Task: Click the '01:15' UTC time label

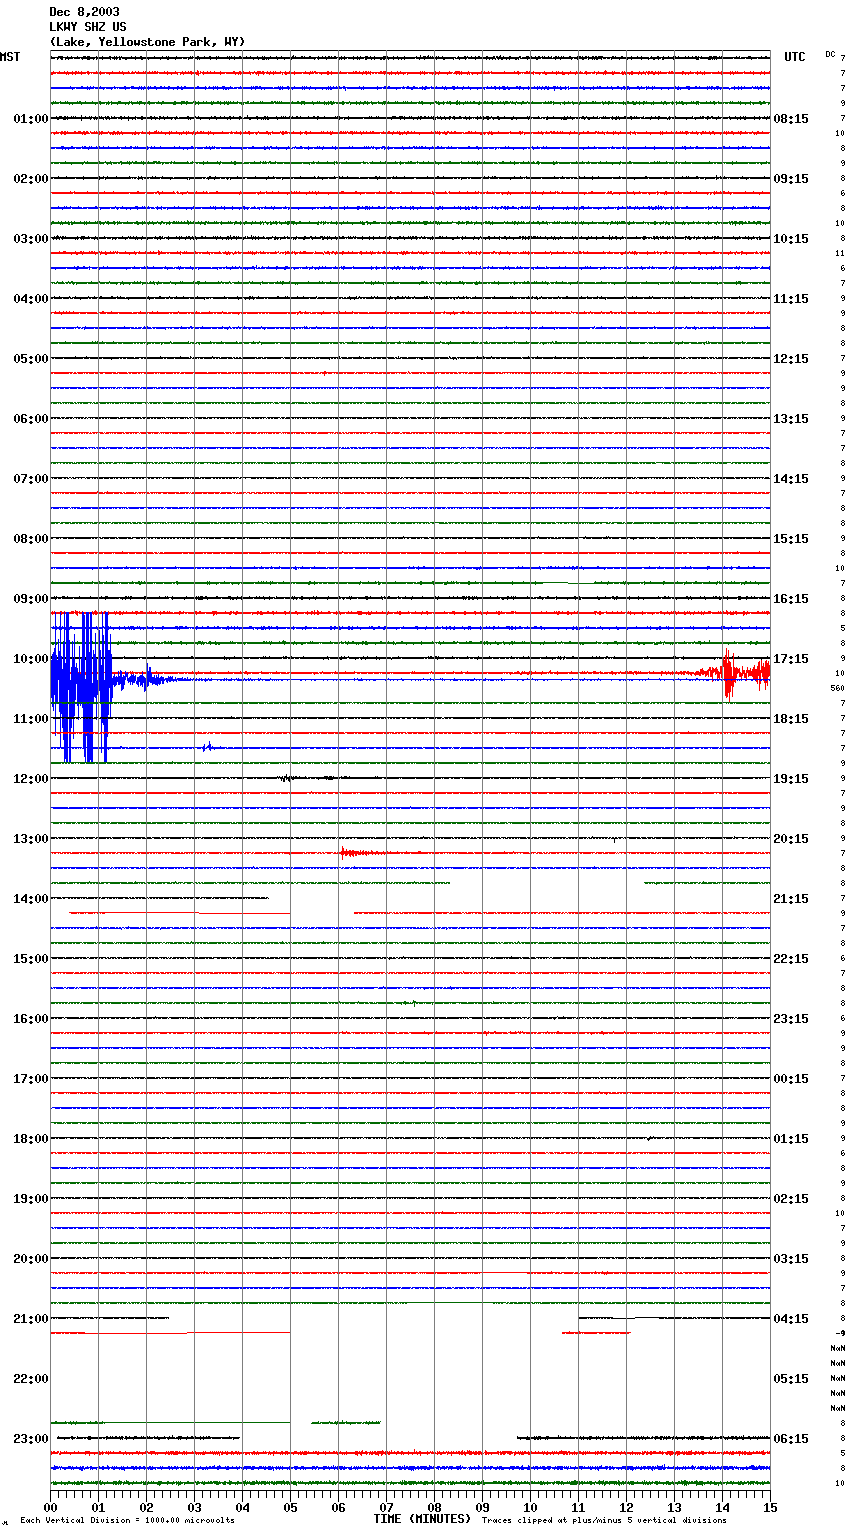Action: click(x=791, y=1139)
